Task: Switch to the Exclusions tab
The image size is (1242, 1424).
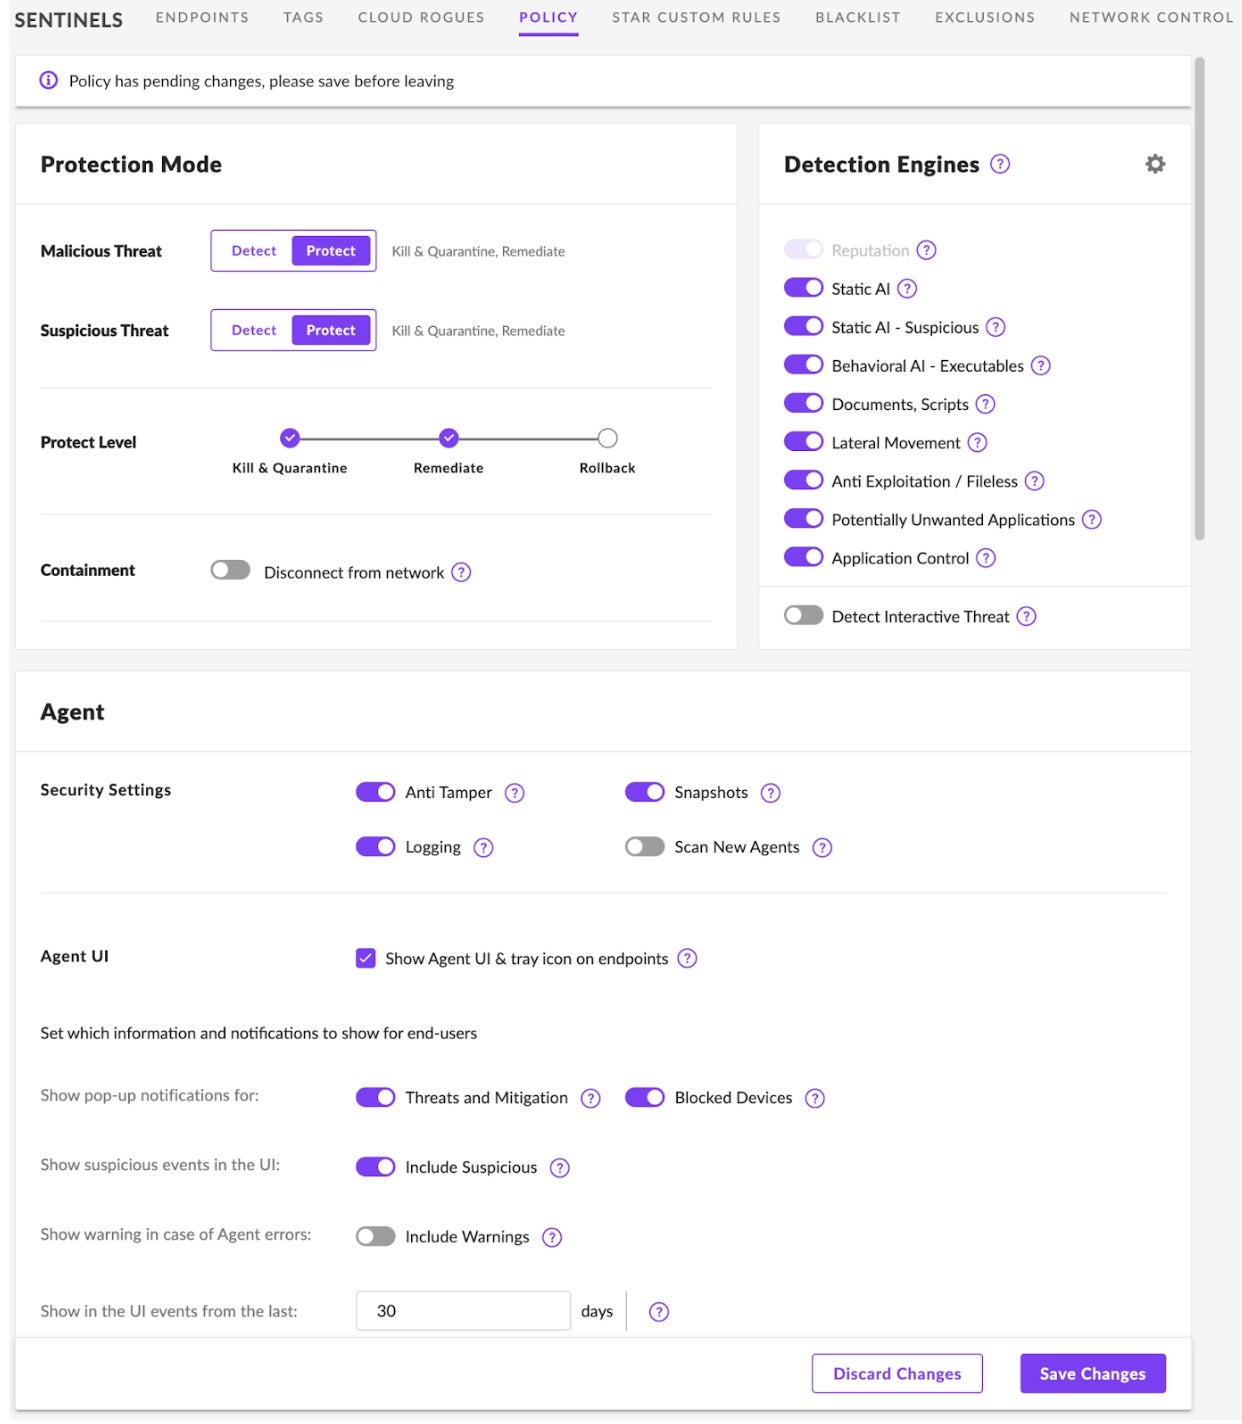Action: click(984, 18)
